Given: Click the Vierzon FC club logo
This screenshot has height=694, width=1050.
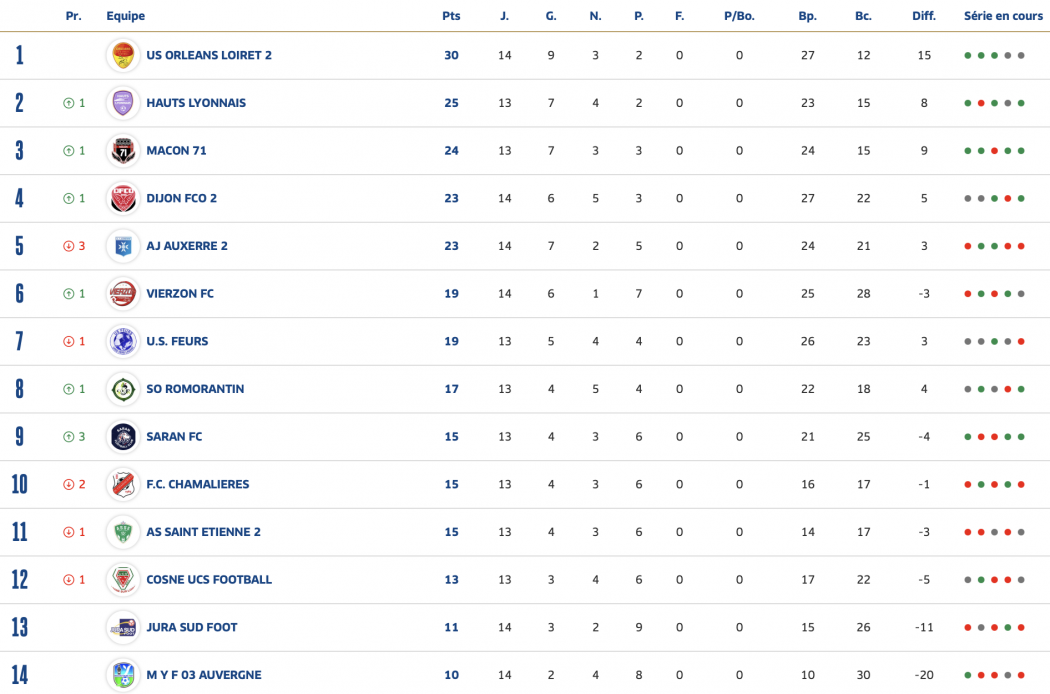Looking at the screenshot, I should click(x=123, y=294).
